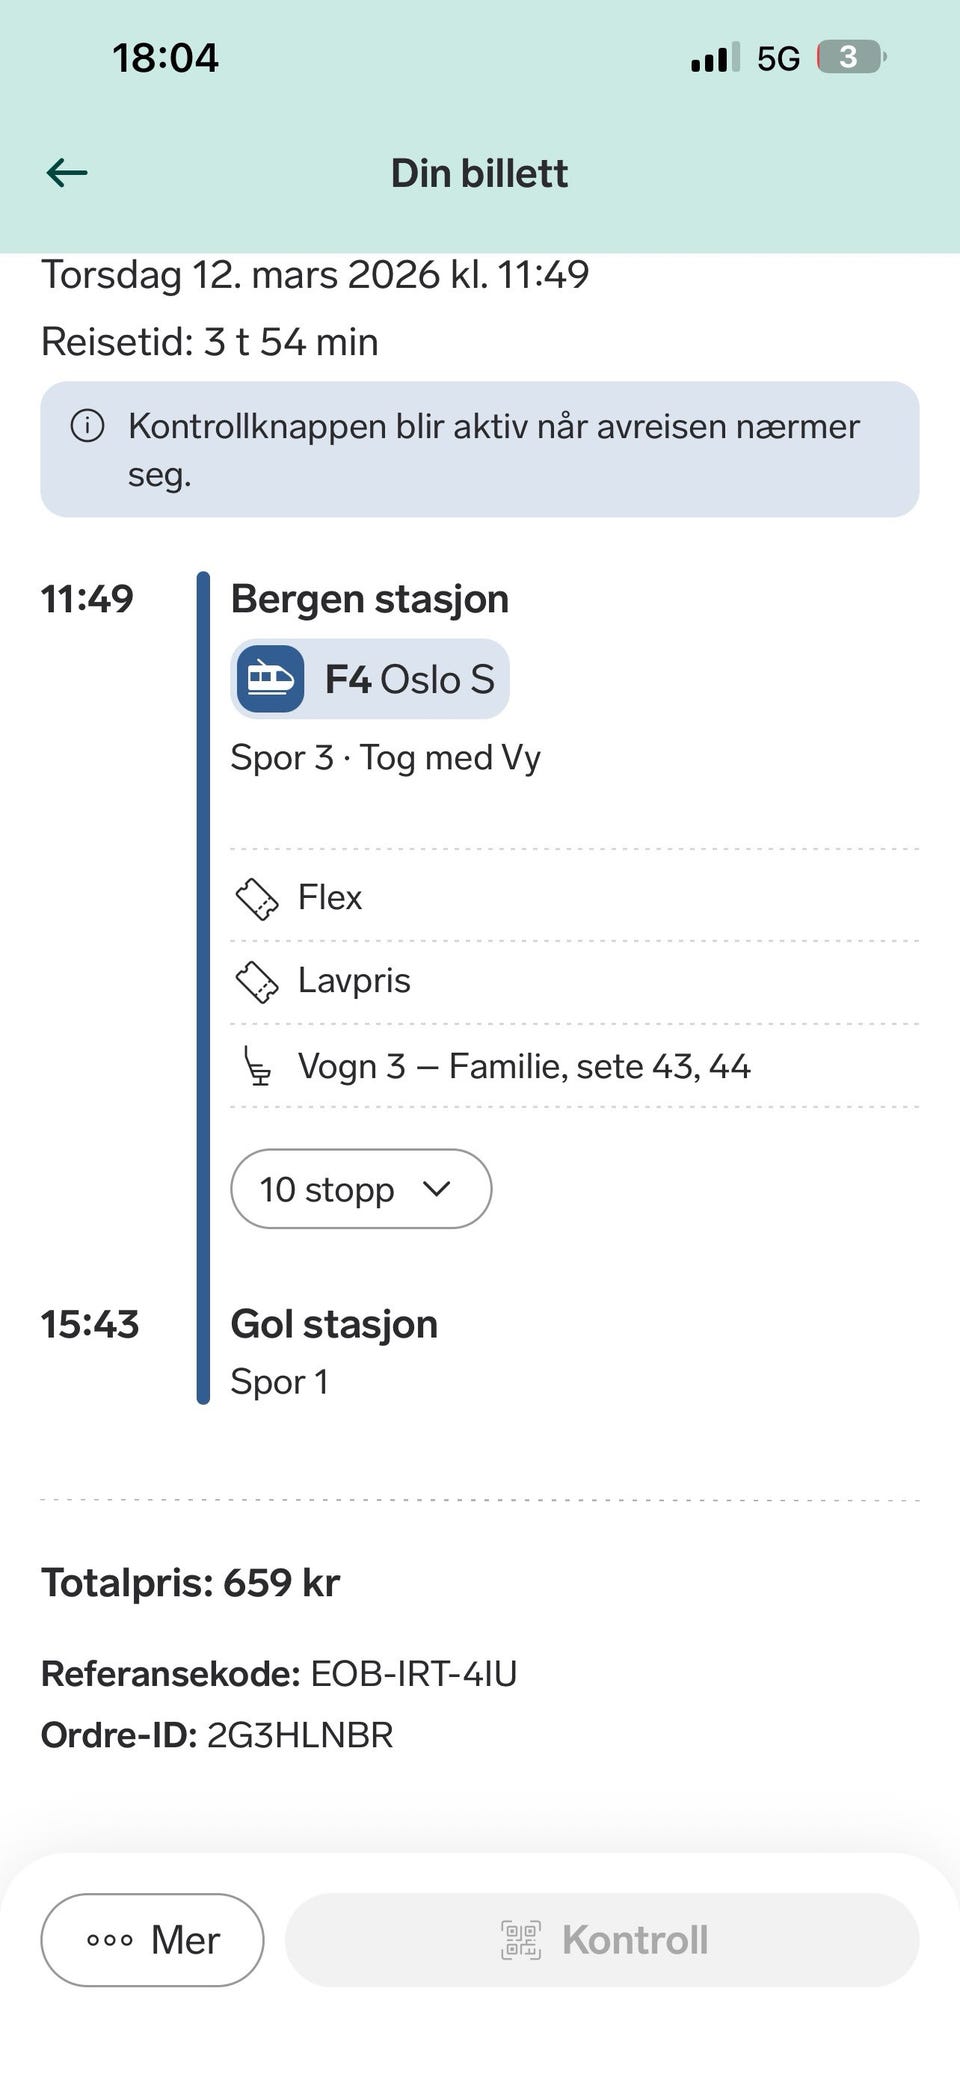Screen dimensions: 960x2077
Task: Tap the ticket icon next to Flex
Action: [256, 898]
